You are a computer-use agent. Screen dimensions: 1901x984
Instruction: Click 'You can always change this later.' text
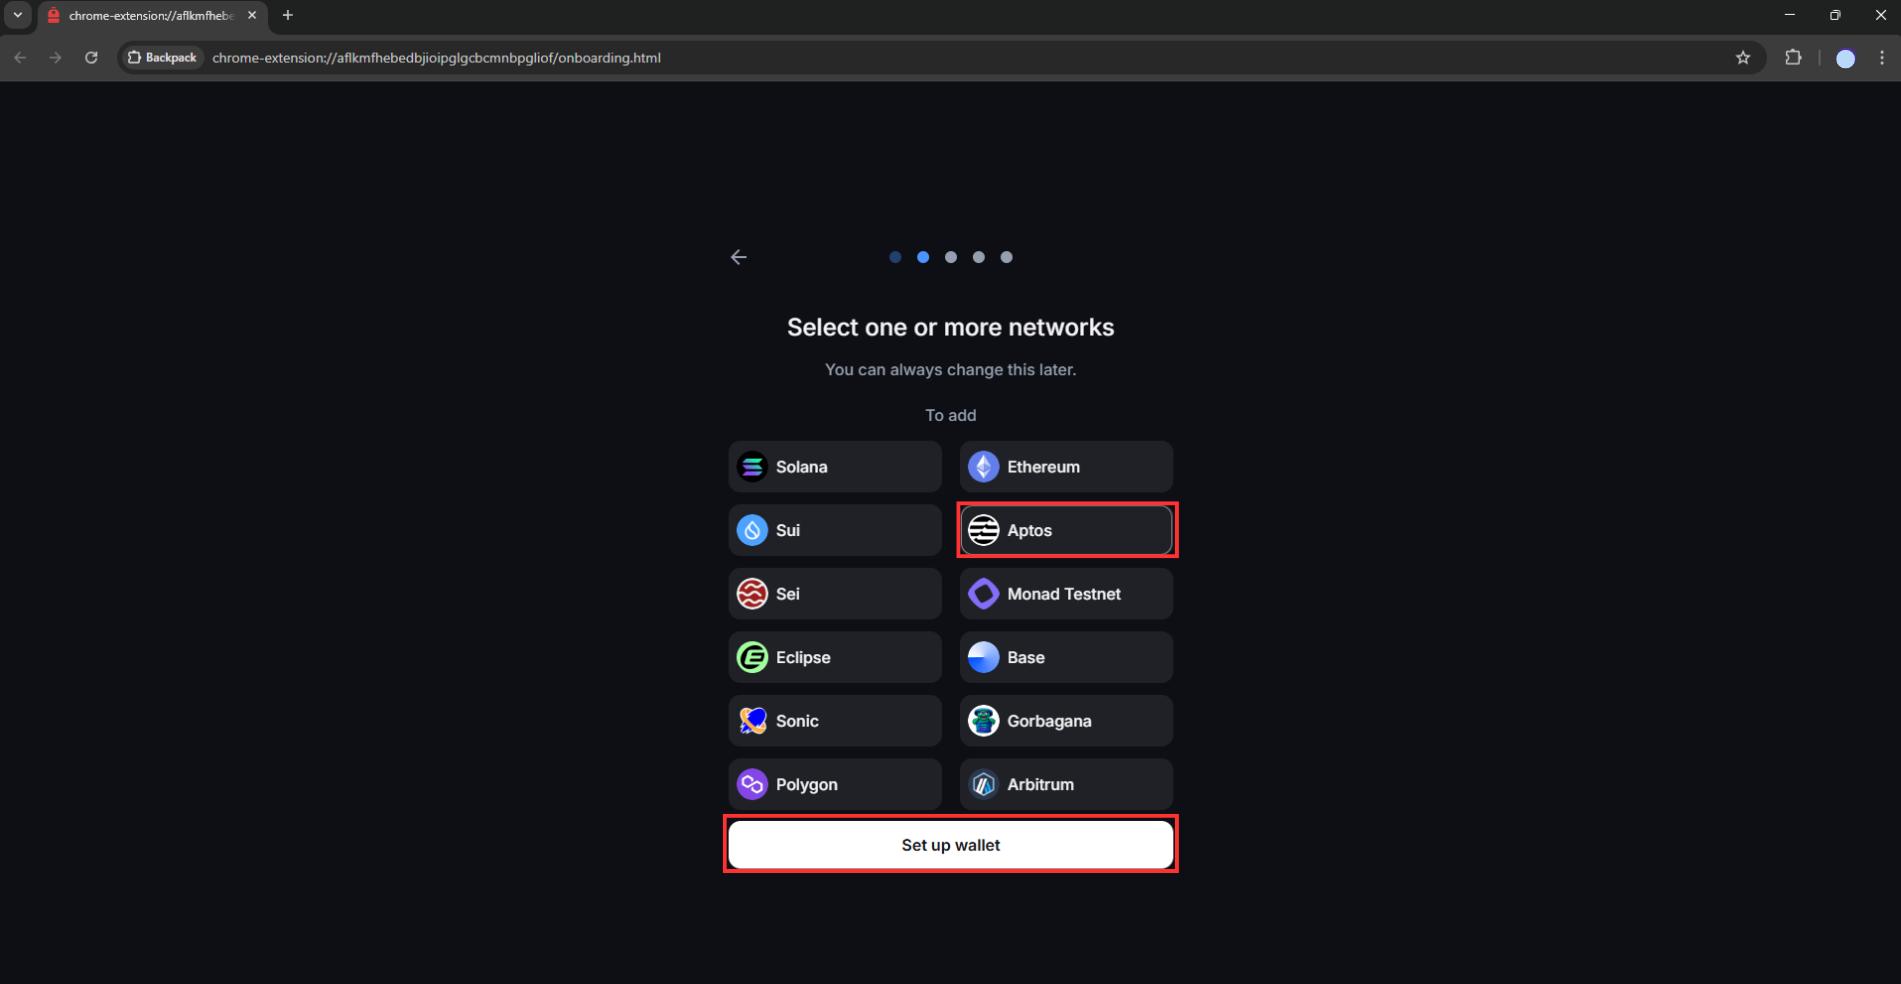coord(950,370)
